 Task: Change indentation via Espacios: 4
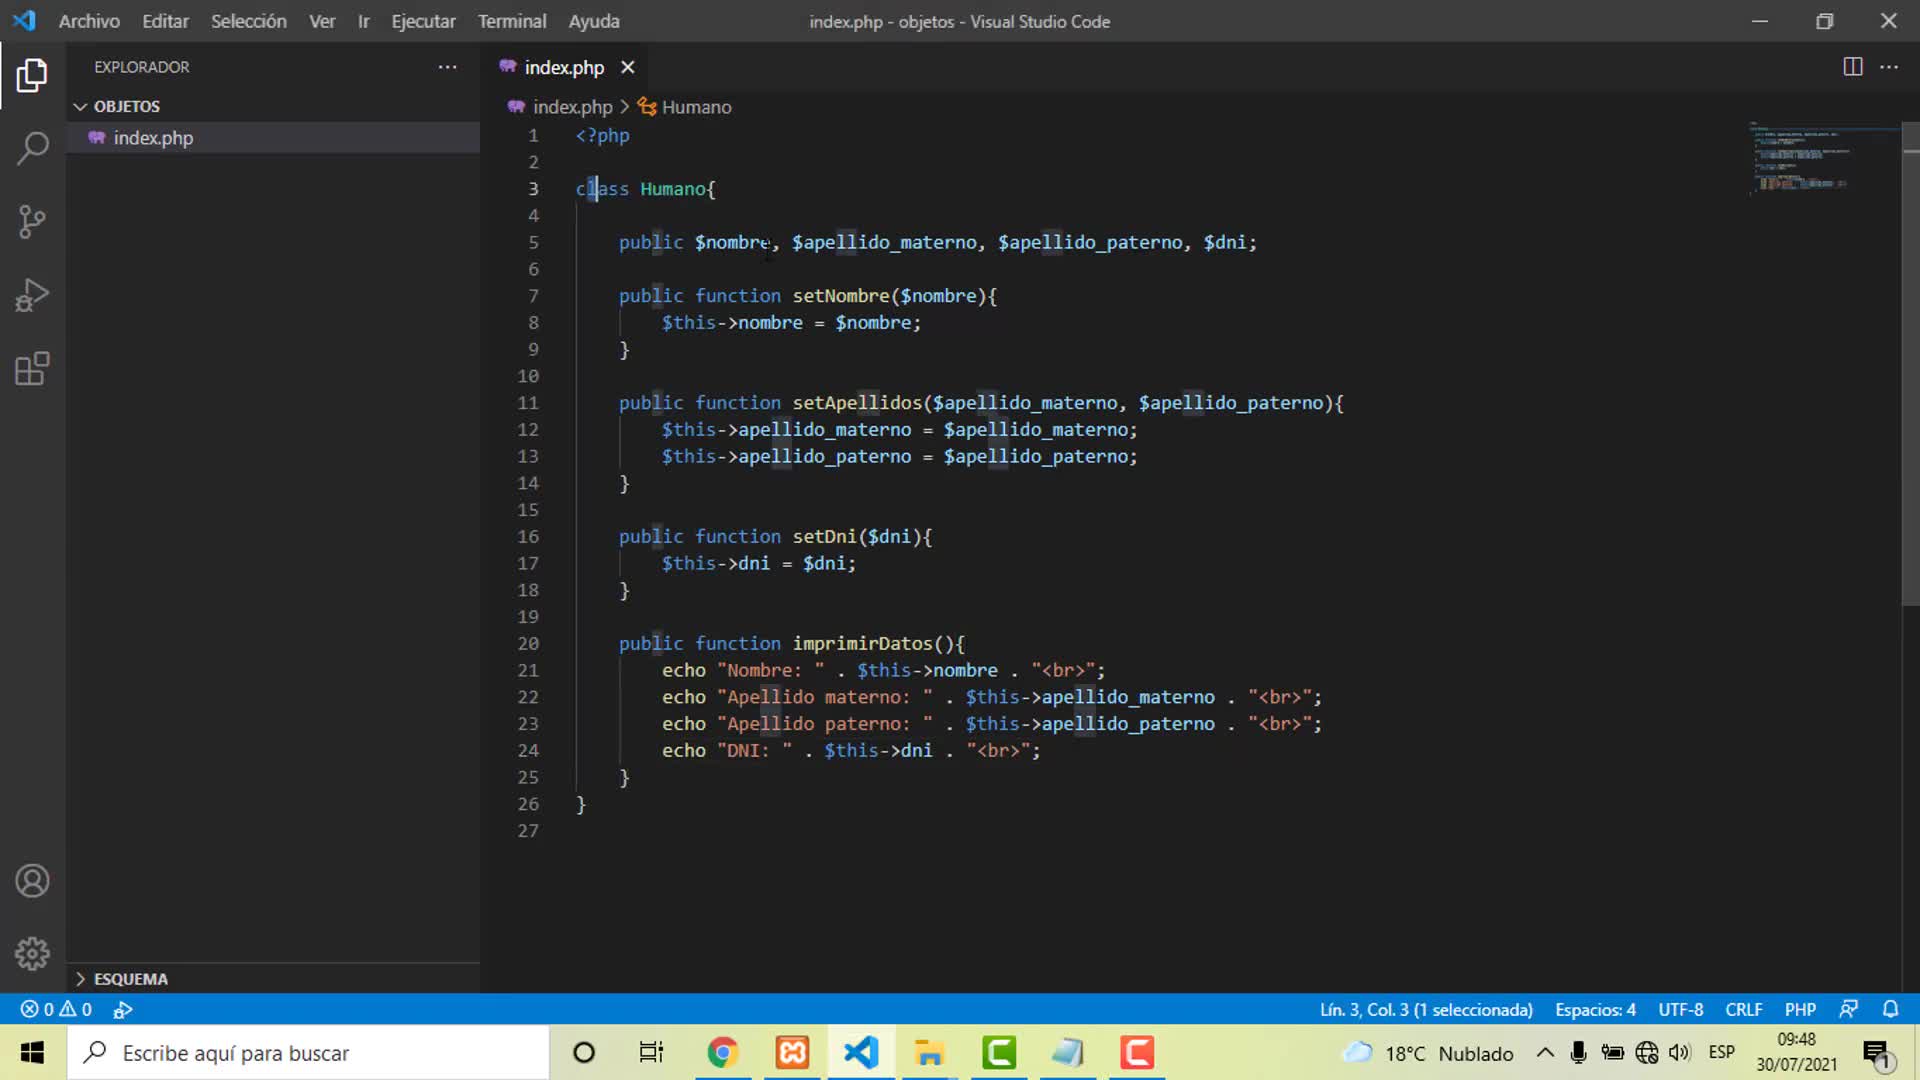(1595, 1009)
